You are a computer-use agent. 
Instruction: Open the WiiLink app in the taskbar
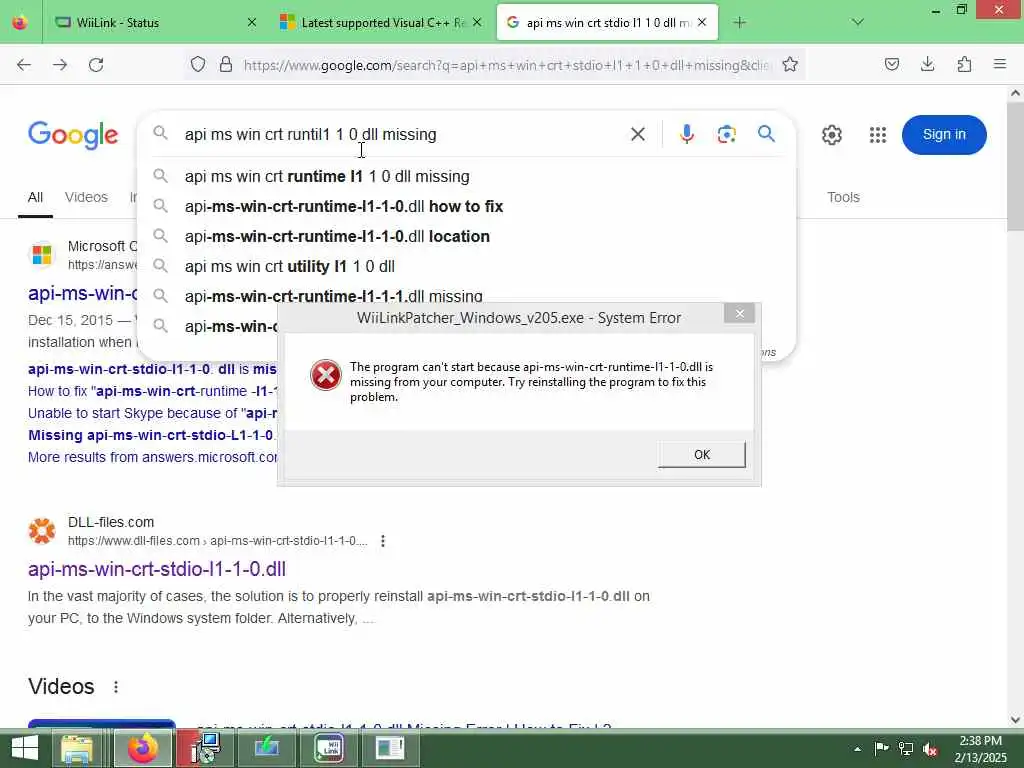tap(329, 748)
